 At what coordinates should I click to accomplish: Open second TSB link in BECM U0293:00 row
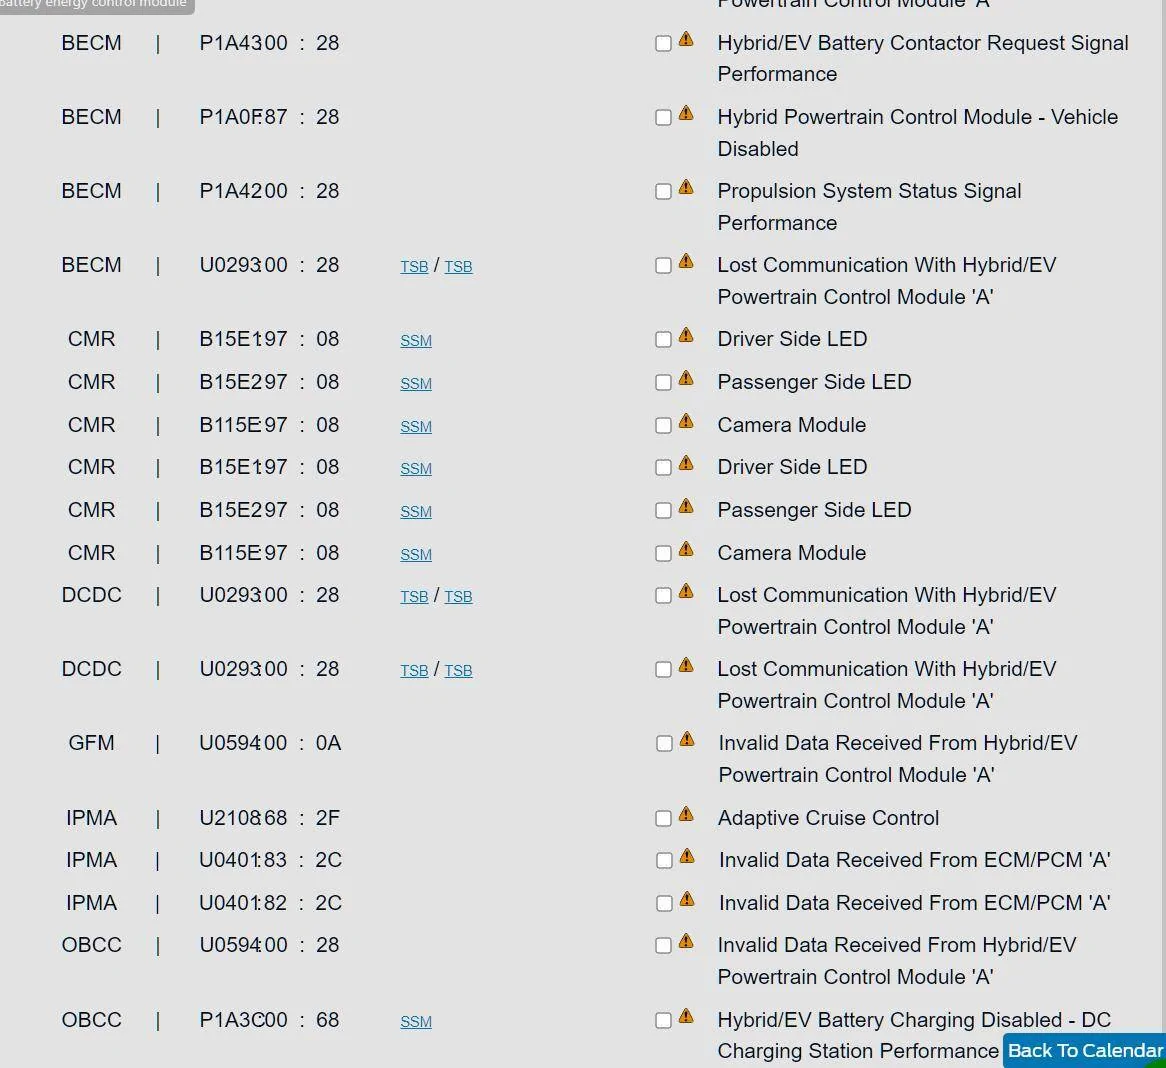458,266
